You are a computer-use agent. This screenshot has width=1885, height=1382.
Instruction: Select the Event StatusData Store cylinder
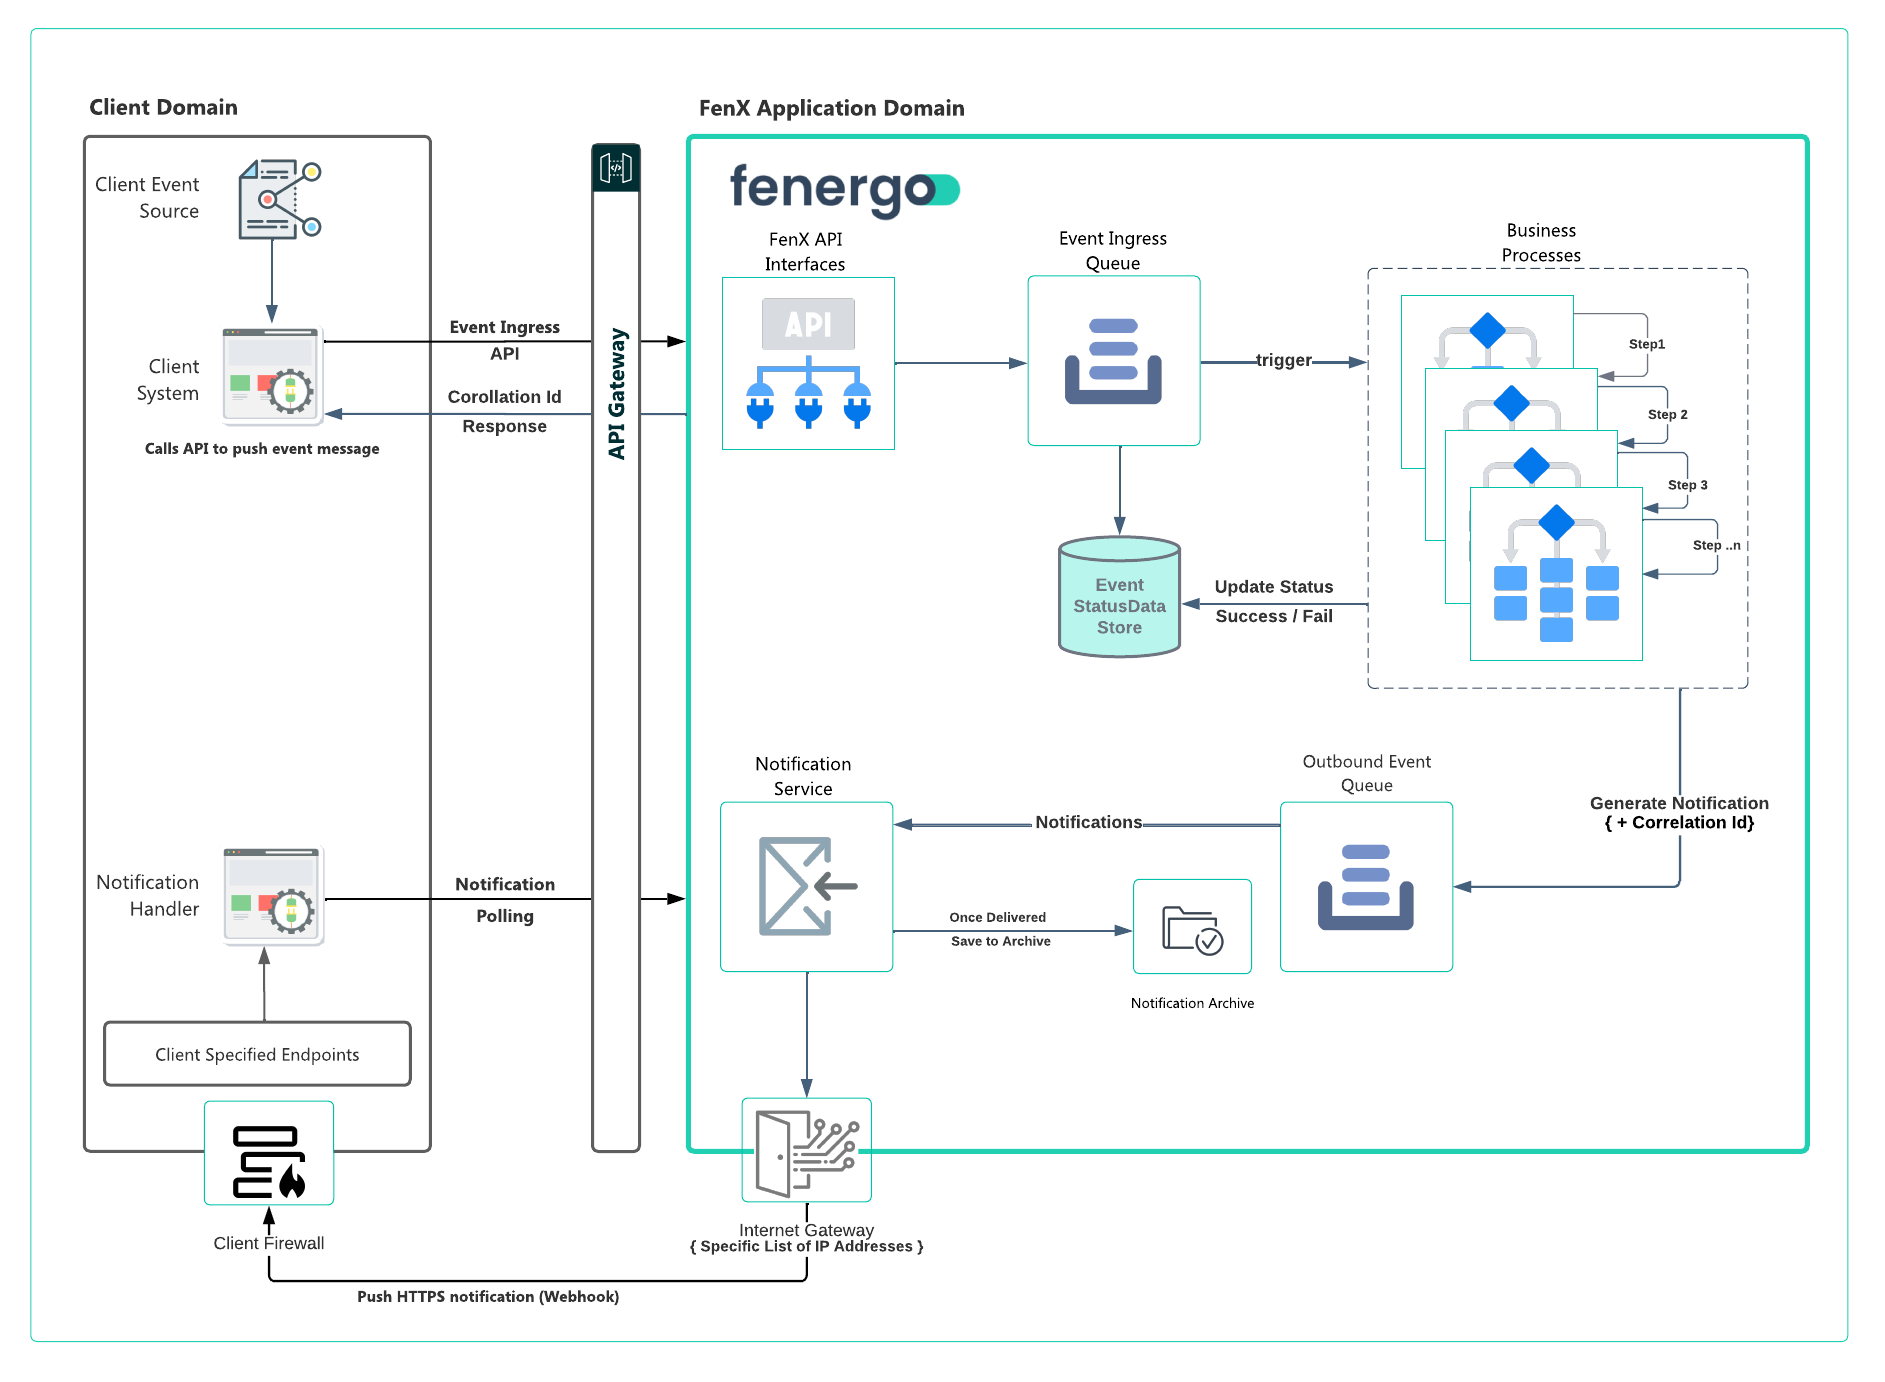(1119, 598)
